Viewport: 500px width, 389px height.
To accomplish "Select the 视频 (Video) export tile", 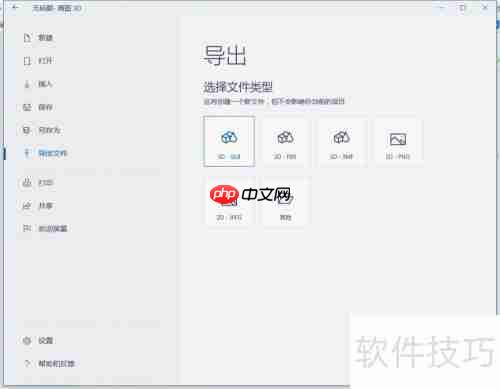I will [285, 203].
